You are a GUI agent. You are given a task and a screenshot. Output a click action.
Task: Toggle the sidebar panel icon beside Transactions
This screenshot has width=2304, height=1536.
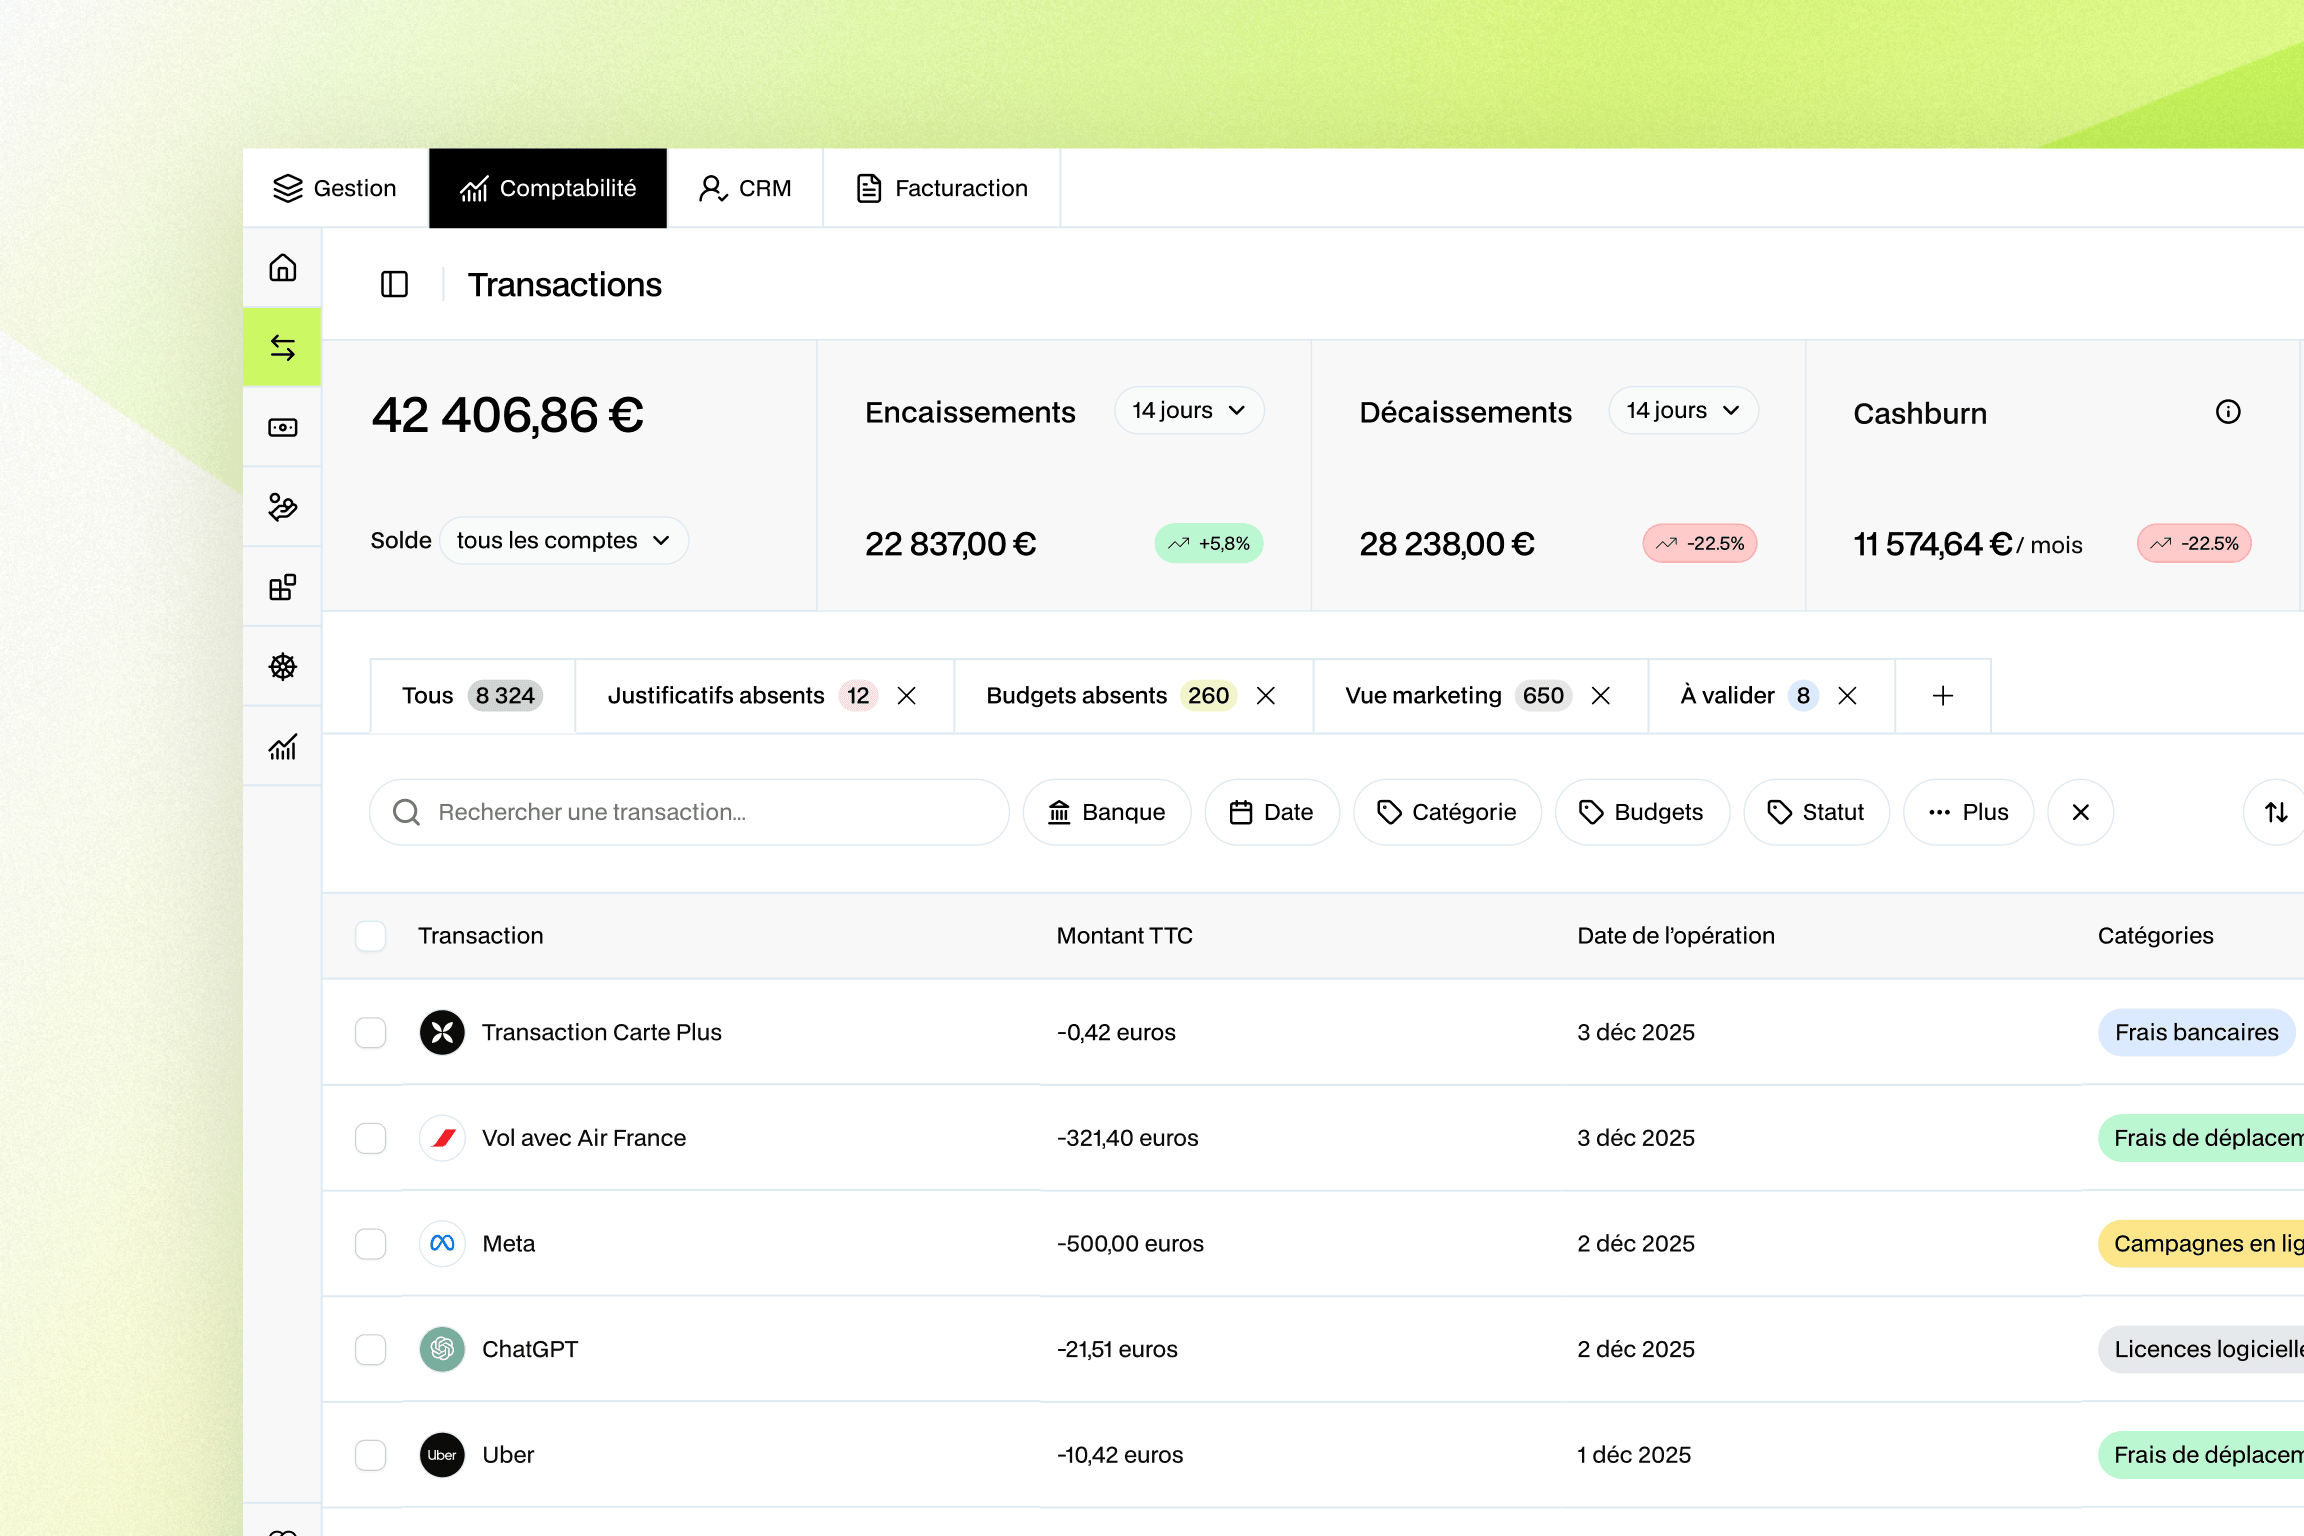(x=395, y=285)
